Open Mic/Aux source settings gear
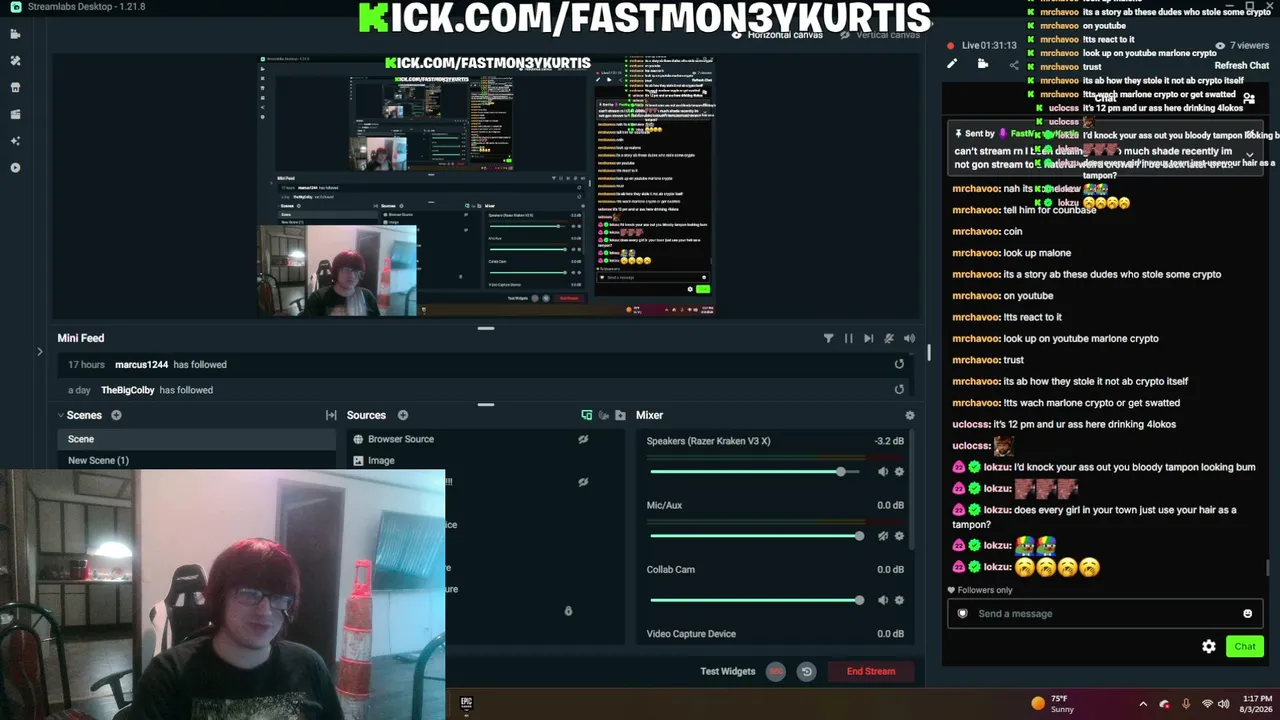 (899, 536)
